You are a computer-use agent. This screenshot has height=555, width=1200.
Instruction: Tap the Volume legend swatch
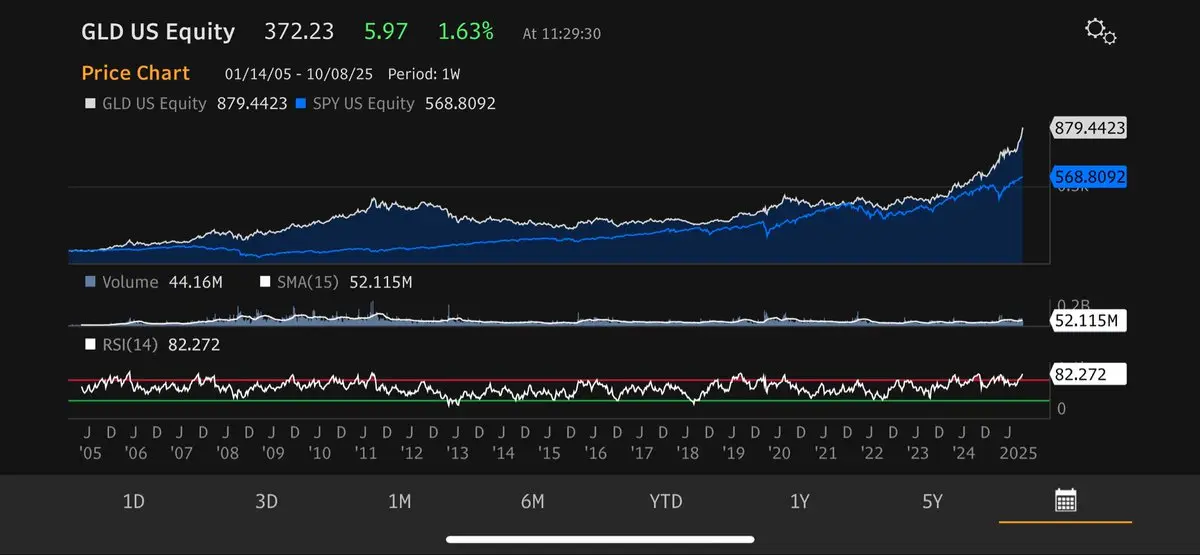[90, 282]
